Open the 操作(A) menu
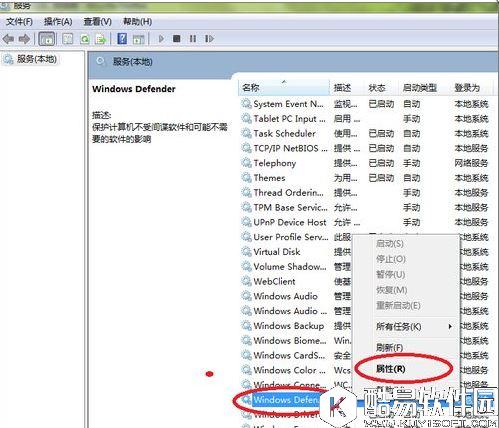Viewport: 499px width, 428px height. tap(58, 22)
